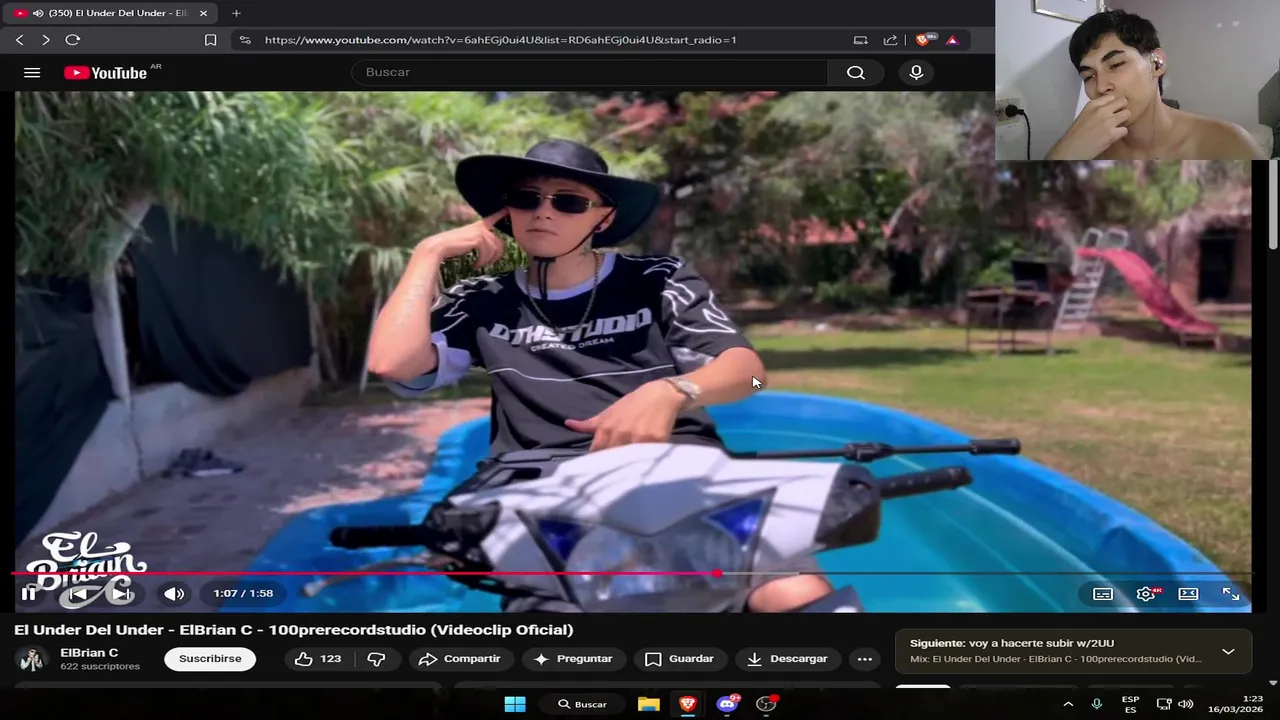Skip to the previous video

pyautogui.click(x=78, y=593)
